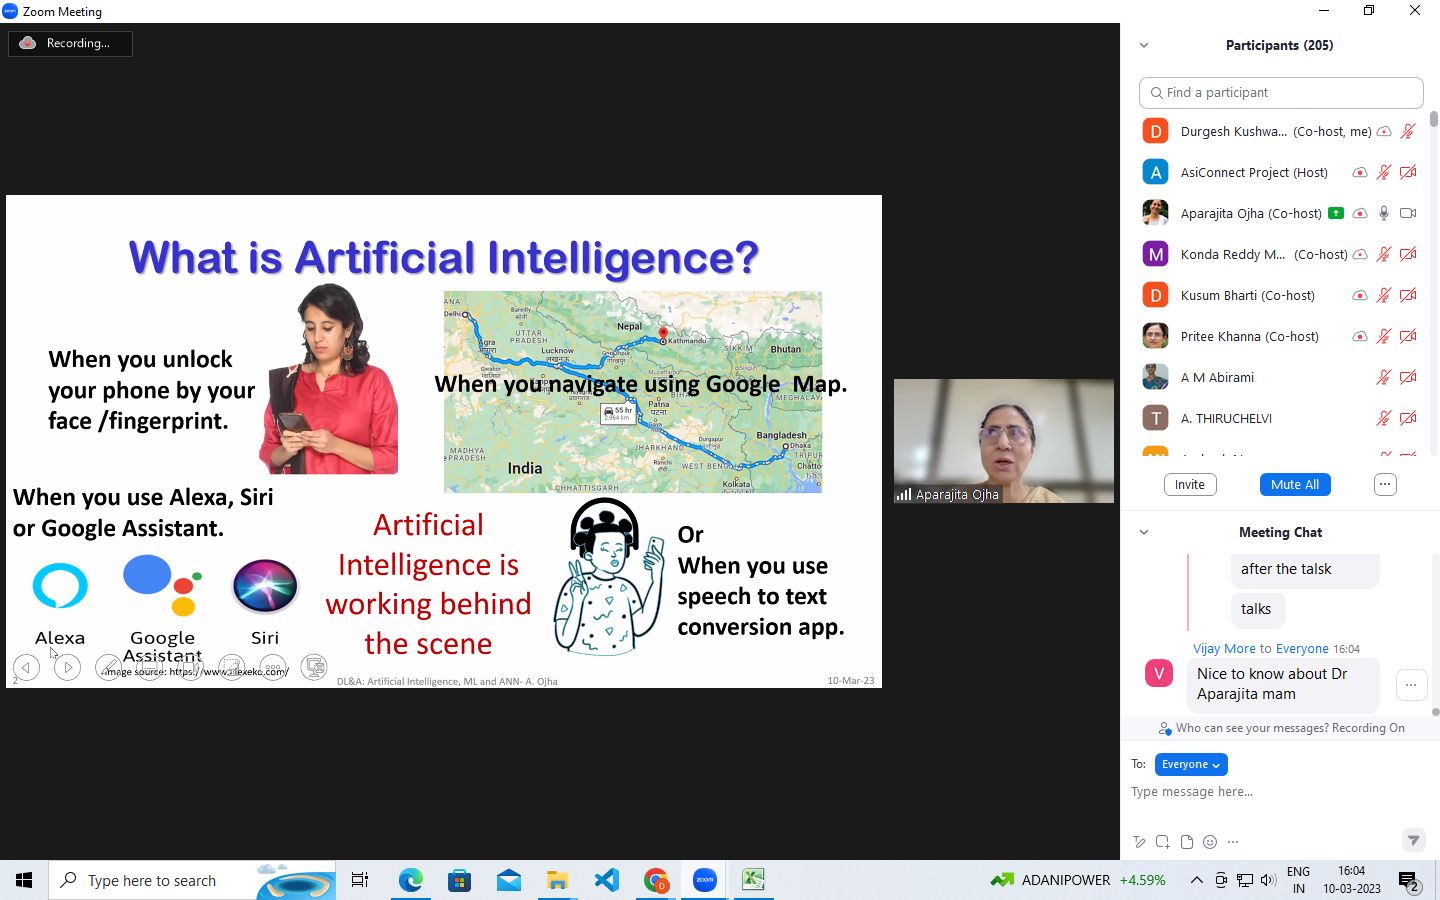Click the meeting chat scrollbar
1440x900 pixels.
(1435, 712)
